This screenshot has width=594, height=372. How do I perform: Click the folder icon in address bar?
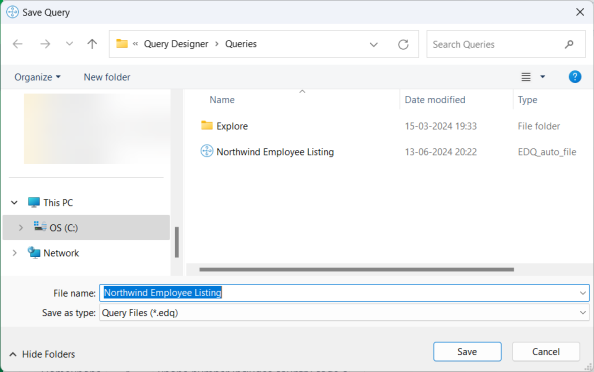point(122,44)
